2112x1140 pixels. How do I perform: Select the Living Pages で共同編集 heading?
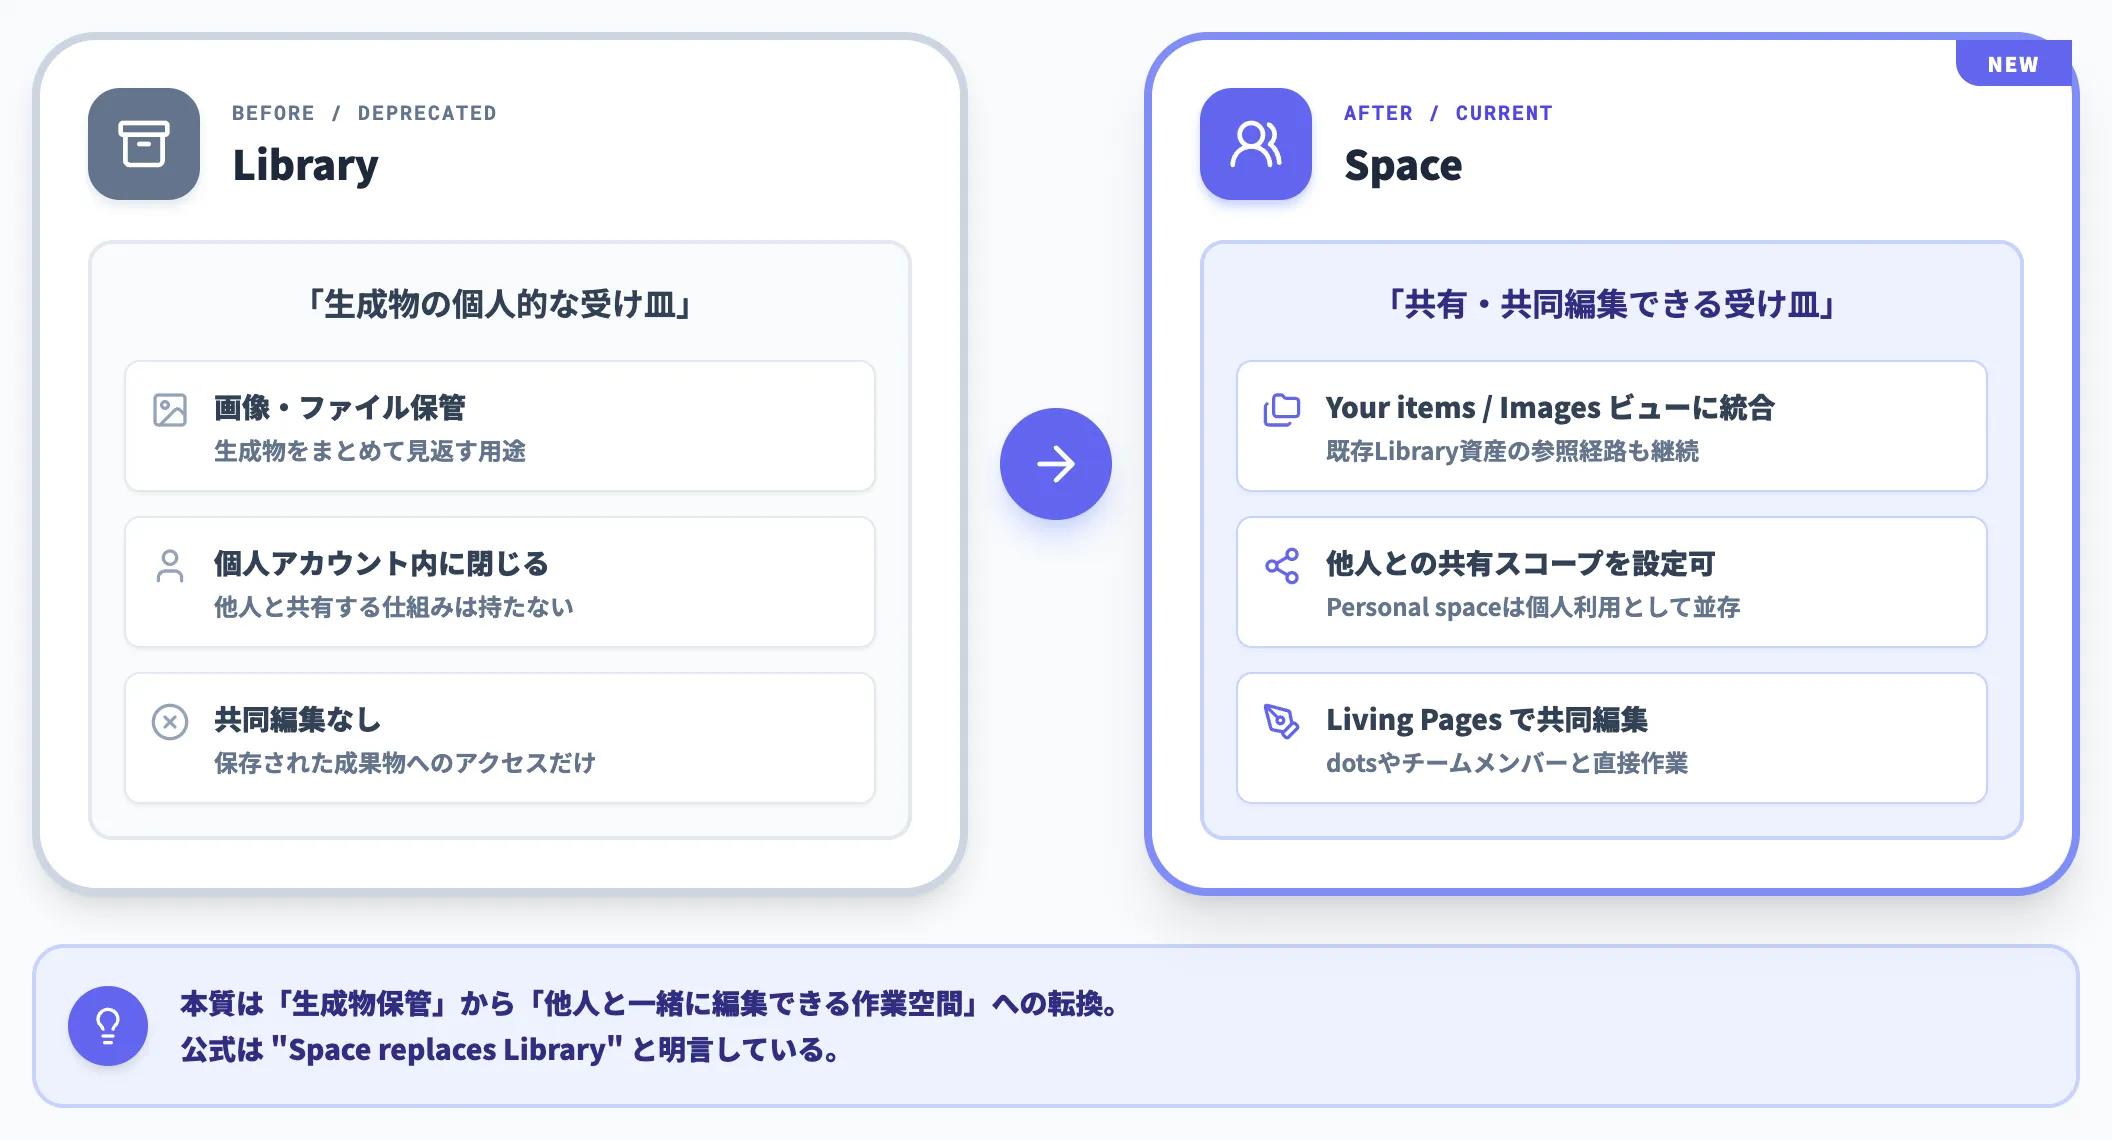1487,720
